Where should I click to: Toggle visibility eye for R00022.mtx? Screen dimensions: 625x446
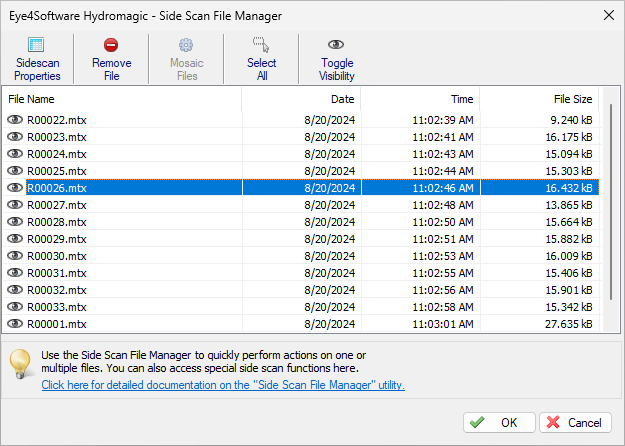[15, 120]
